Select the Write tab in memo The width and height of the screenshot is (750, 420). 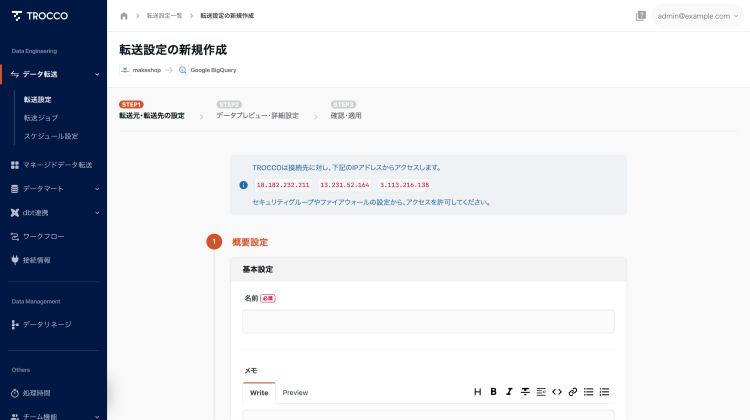pyautogui.click(x=258, y=392)
